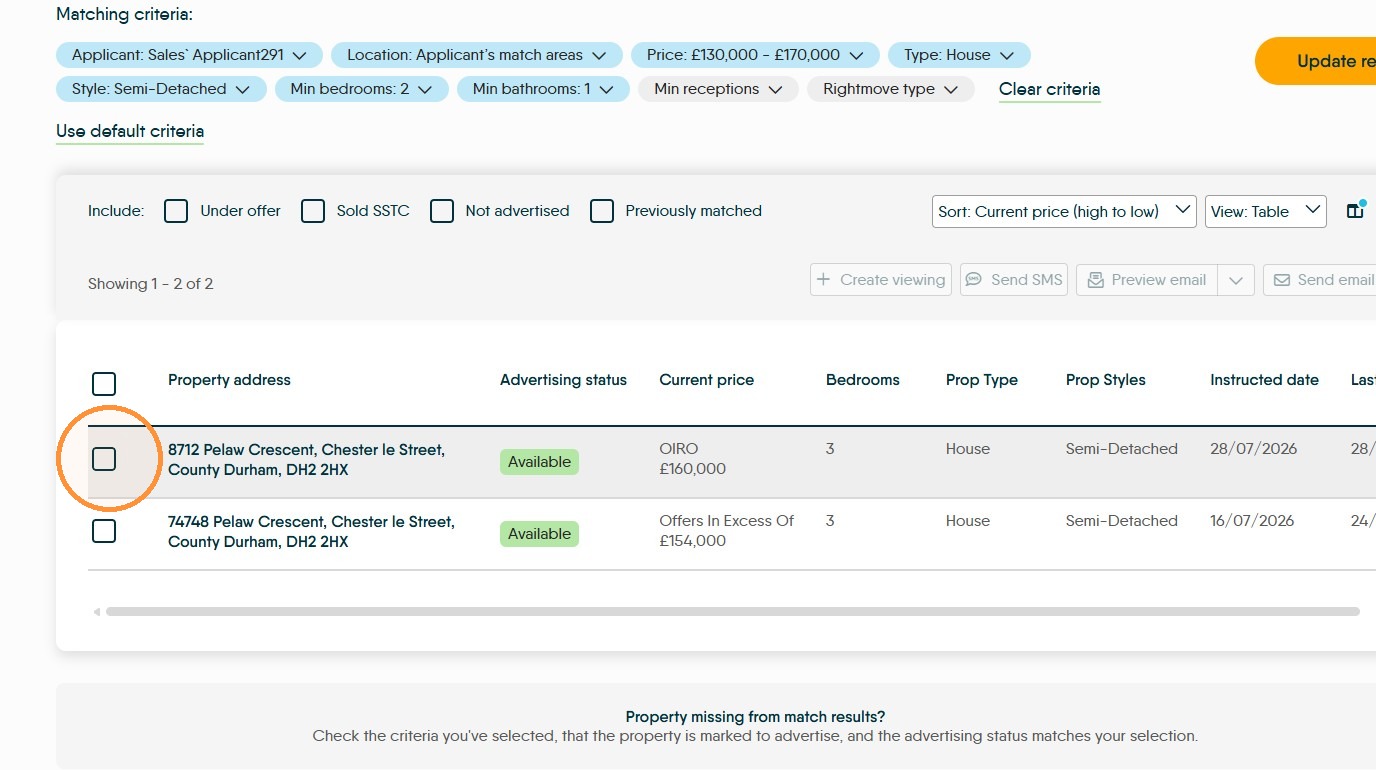Screen dimensions: 1376x770
Task: Click the 16/07/2026 instructed date cell
Action: tap(1252, 521)
